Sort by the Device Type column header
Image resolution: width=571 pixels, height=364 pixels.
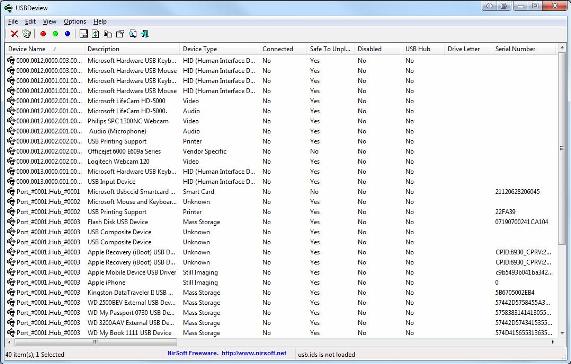point(220,49)
